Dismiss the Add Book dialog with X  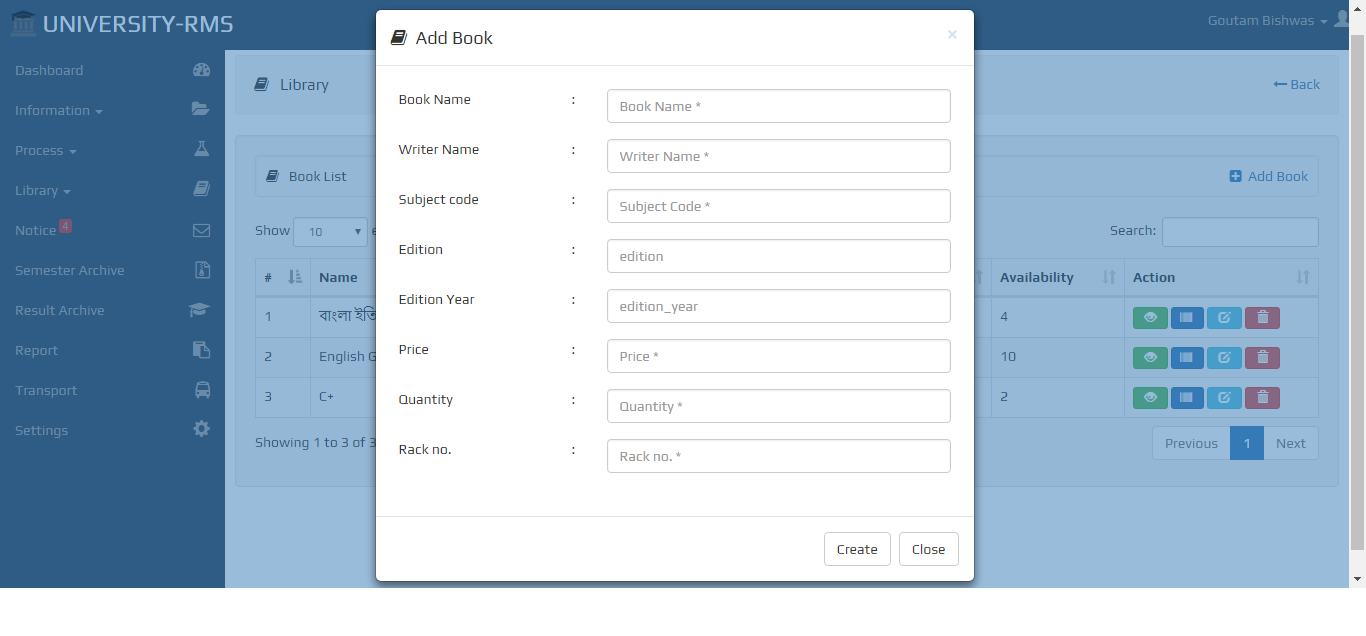click(952, 35)
